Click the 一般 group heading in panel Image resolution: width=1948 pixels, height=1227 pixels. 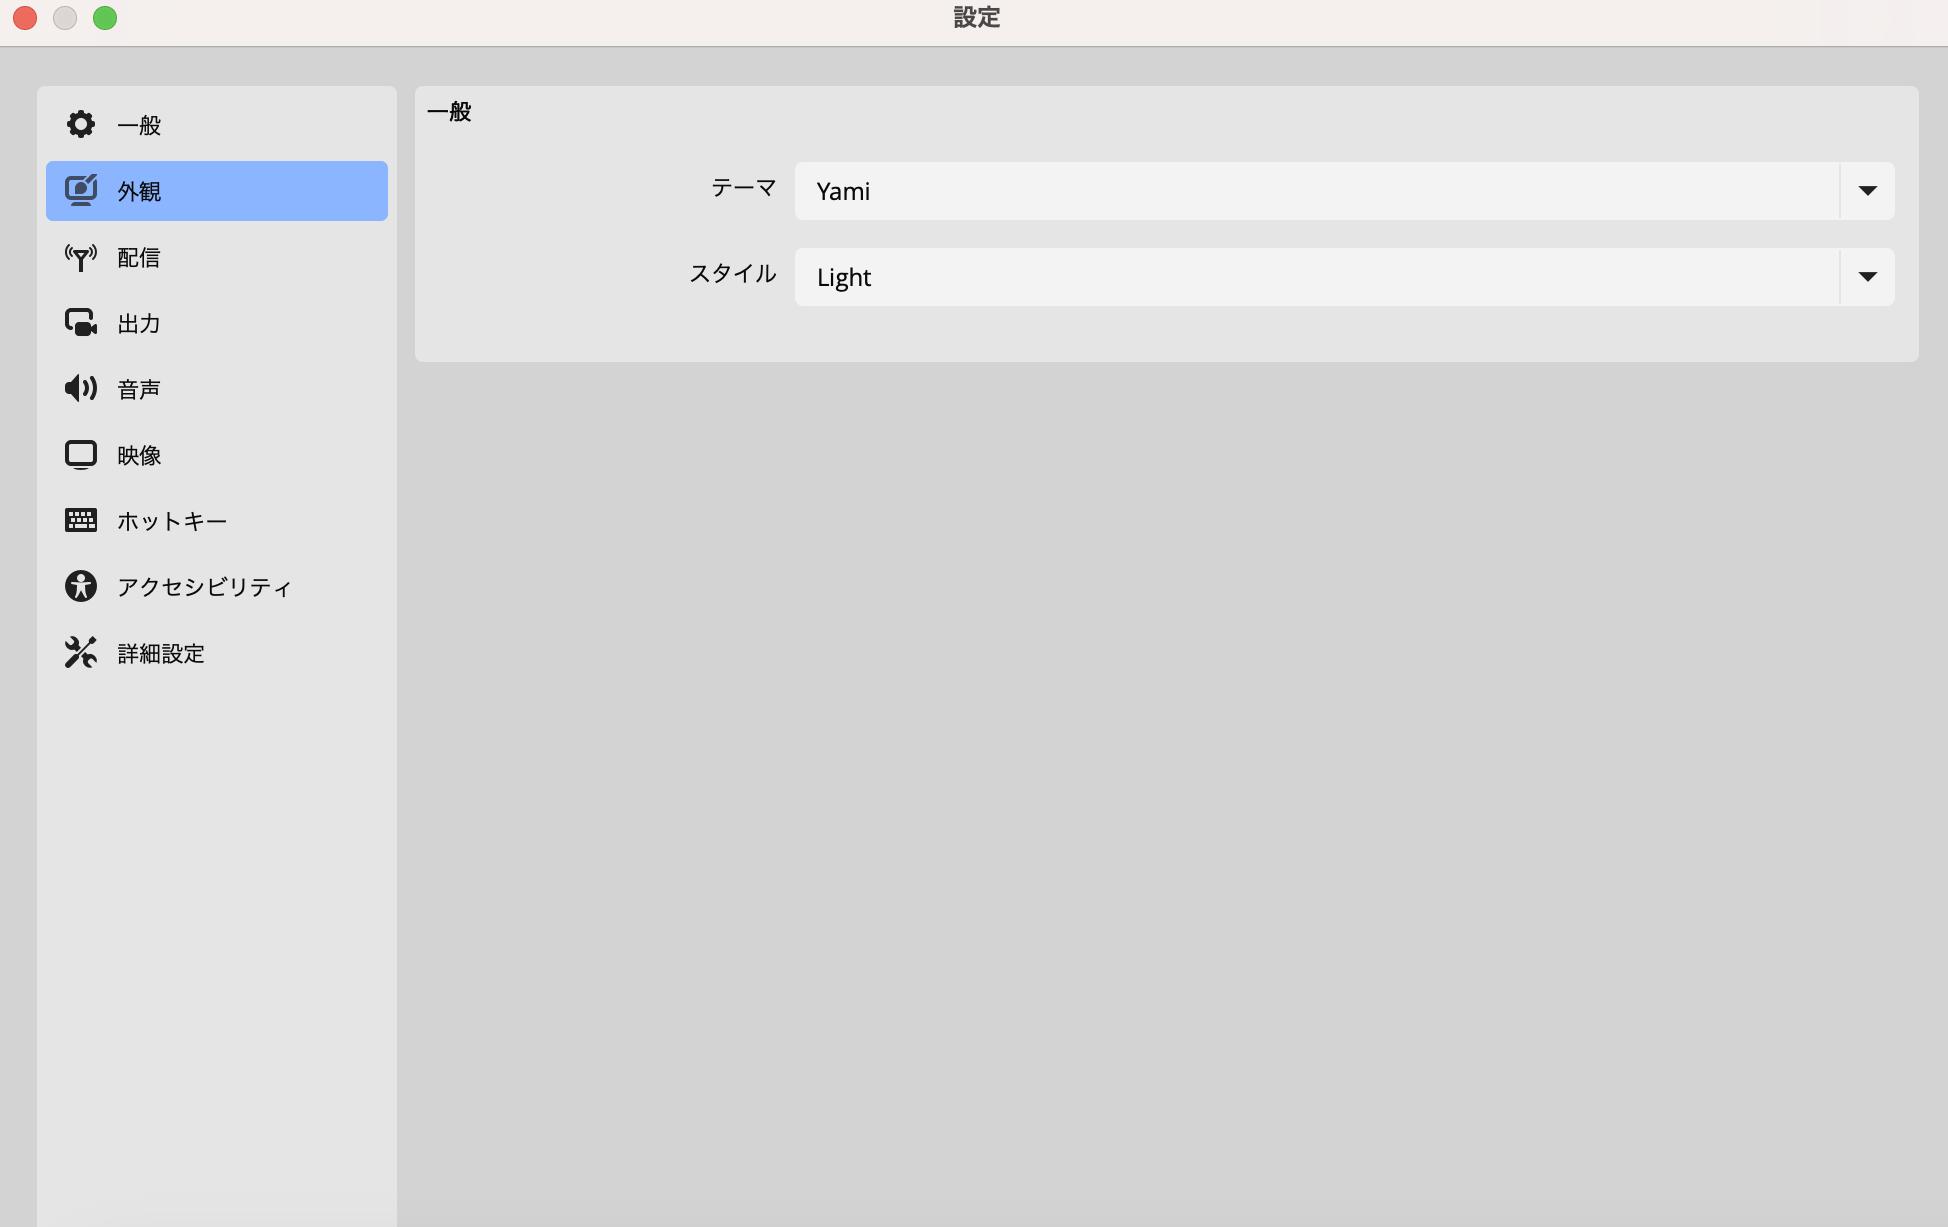point(449,112)
